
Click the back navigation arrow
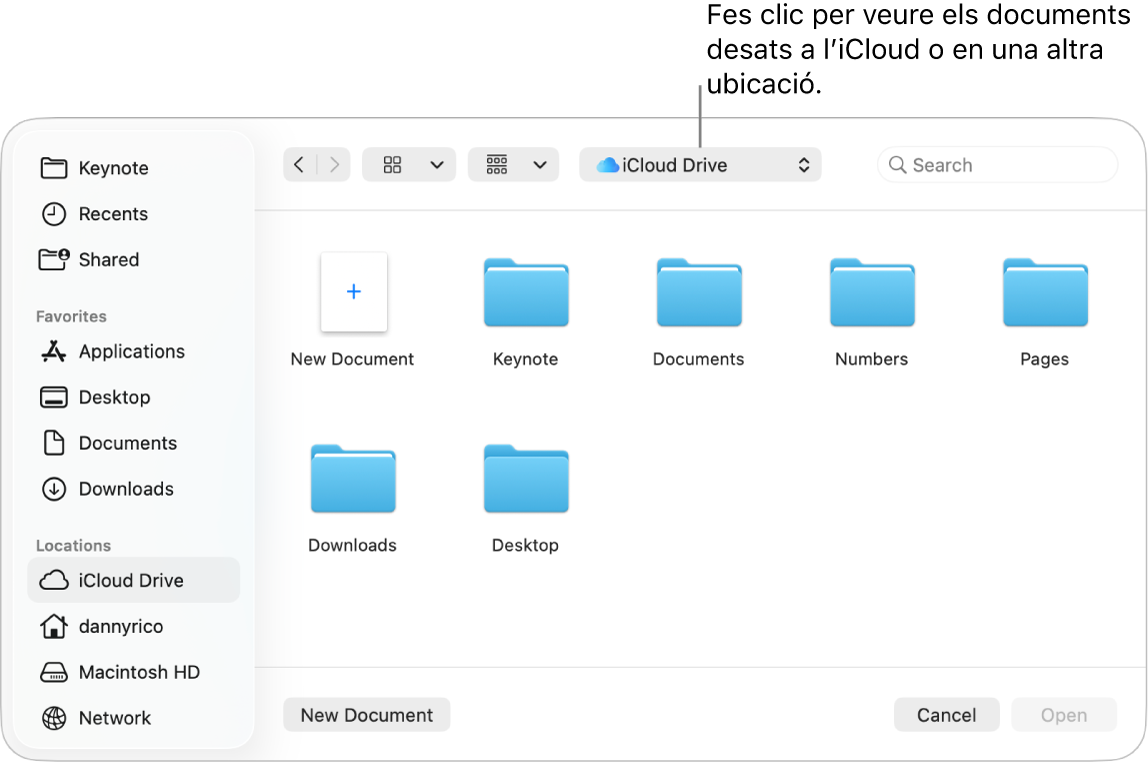point(300,164)
